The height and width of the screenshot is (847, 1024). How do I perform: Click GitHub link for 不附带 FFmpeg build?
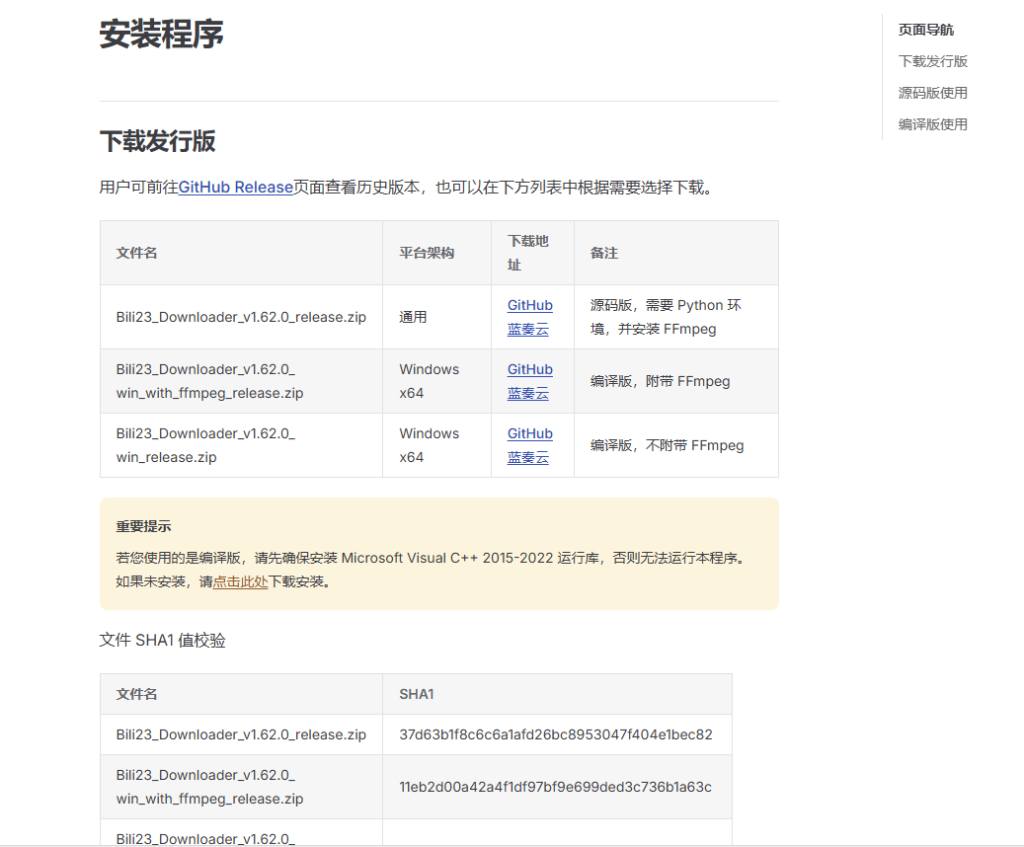530,434
